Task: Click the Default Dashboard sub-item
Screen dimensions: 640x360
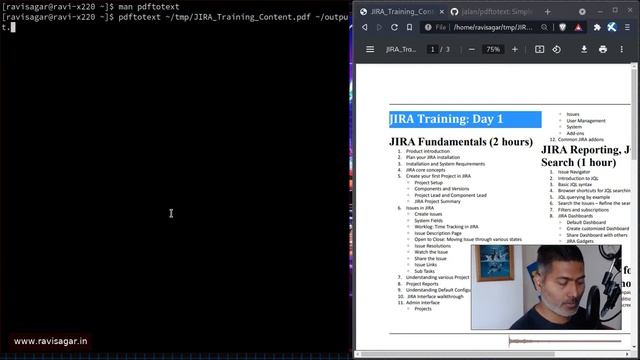Action: pyautogui.click(x=586, y=222)
